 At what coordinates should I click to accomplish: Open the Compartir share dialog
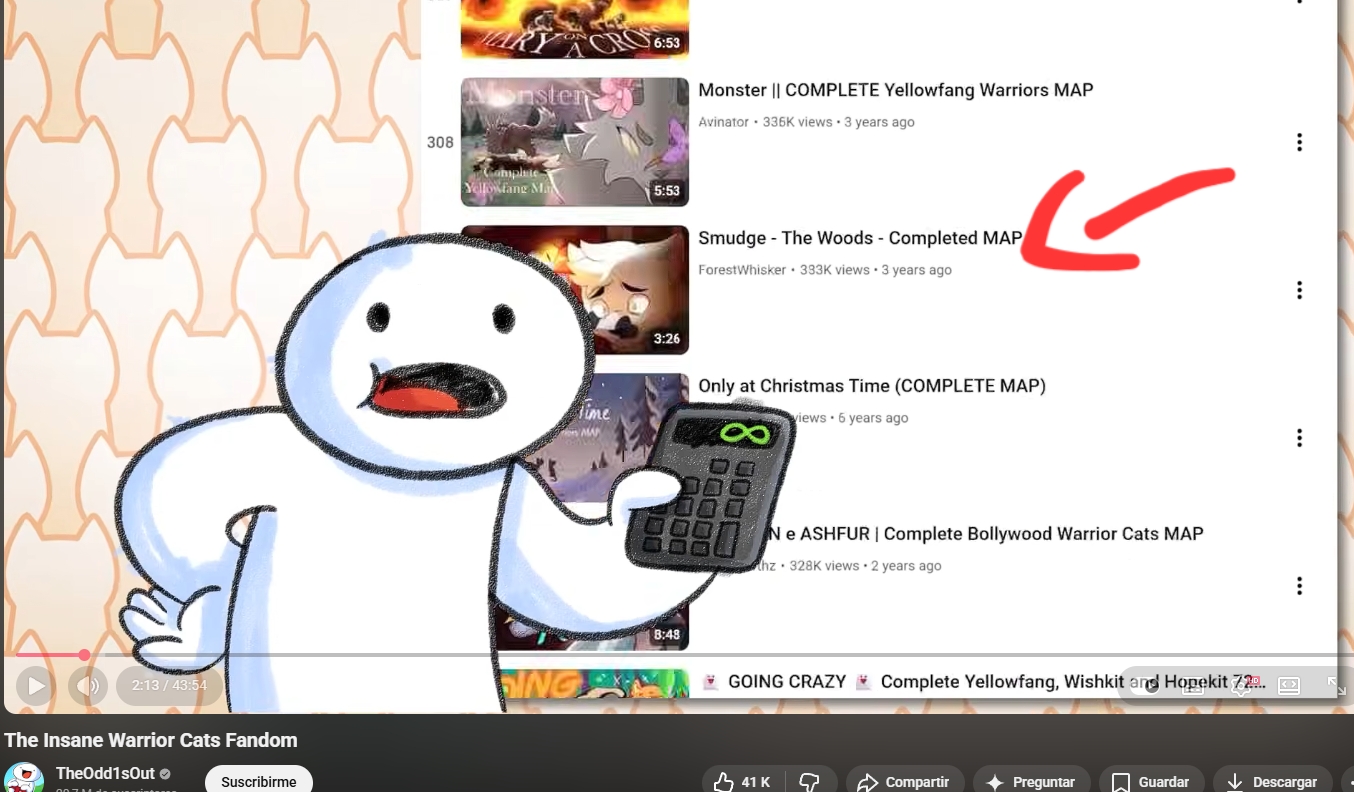point(904,782)
